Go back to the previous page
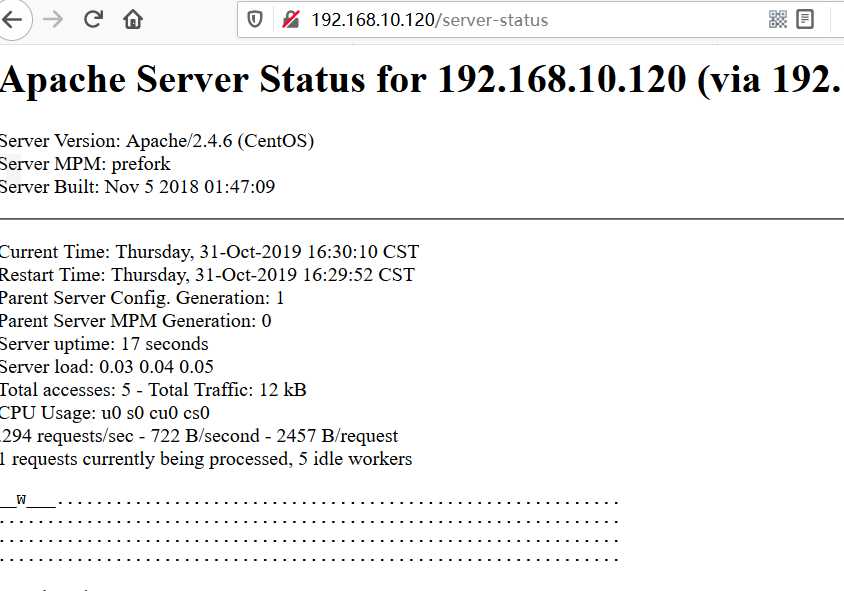The image size is (844, 591). pos(13,20)
